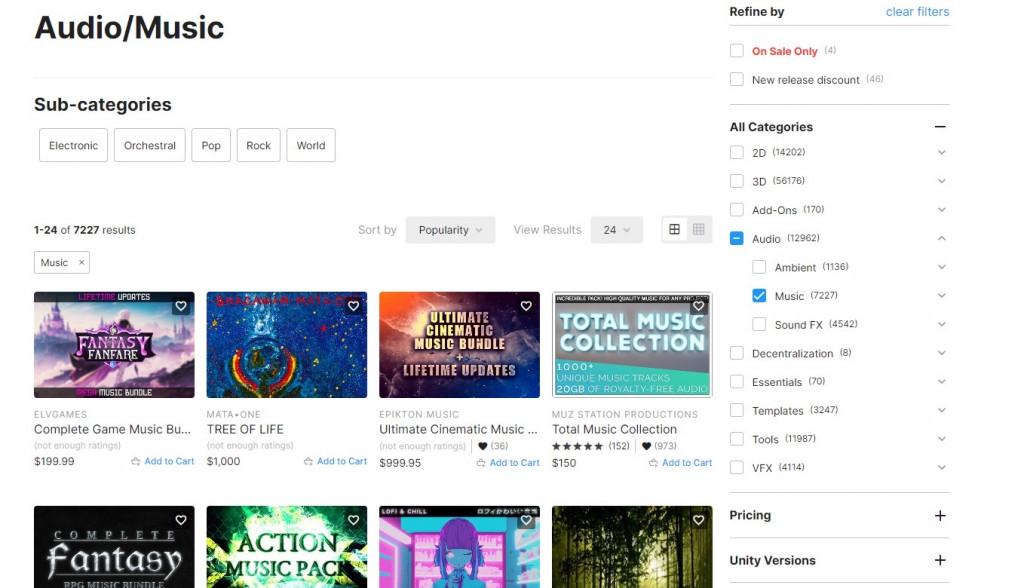Open the Action Music Pack thumbnail
This screenshot has height=588, width=1024.
(287, 547)
